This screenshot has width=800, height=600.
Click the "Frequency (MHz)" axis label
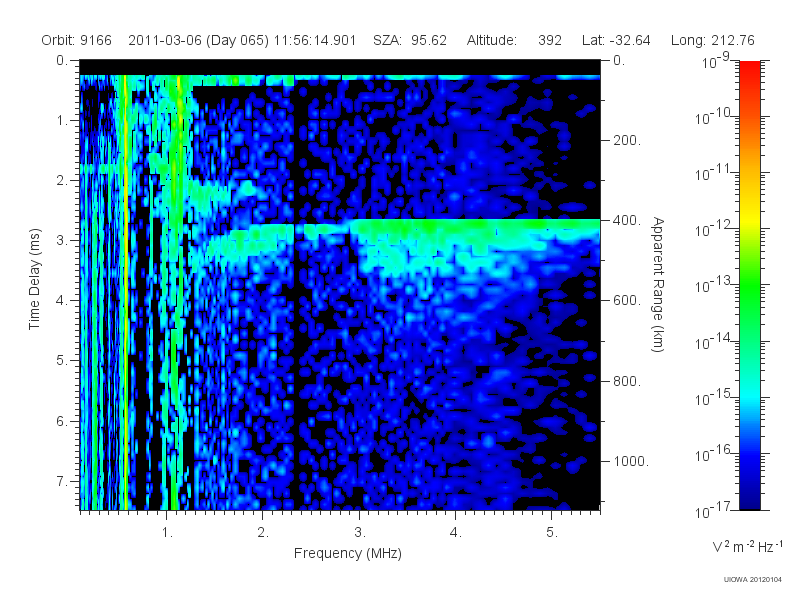(x=348, y=553)
